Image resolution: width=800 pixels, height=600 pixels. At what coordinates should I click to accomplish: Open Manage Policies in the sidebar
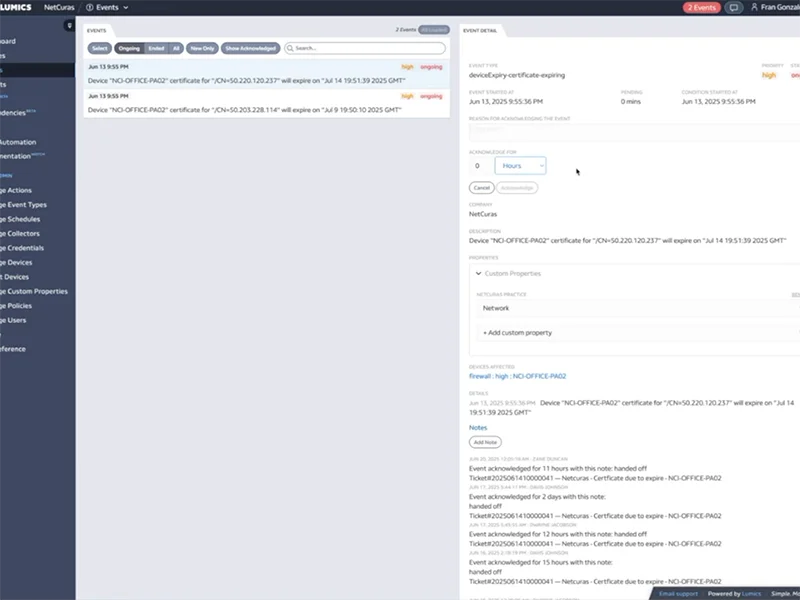pyautogui.click(x=16, y=306)
